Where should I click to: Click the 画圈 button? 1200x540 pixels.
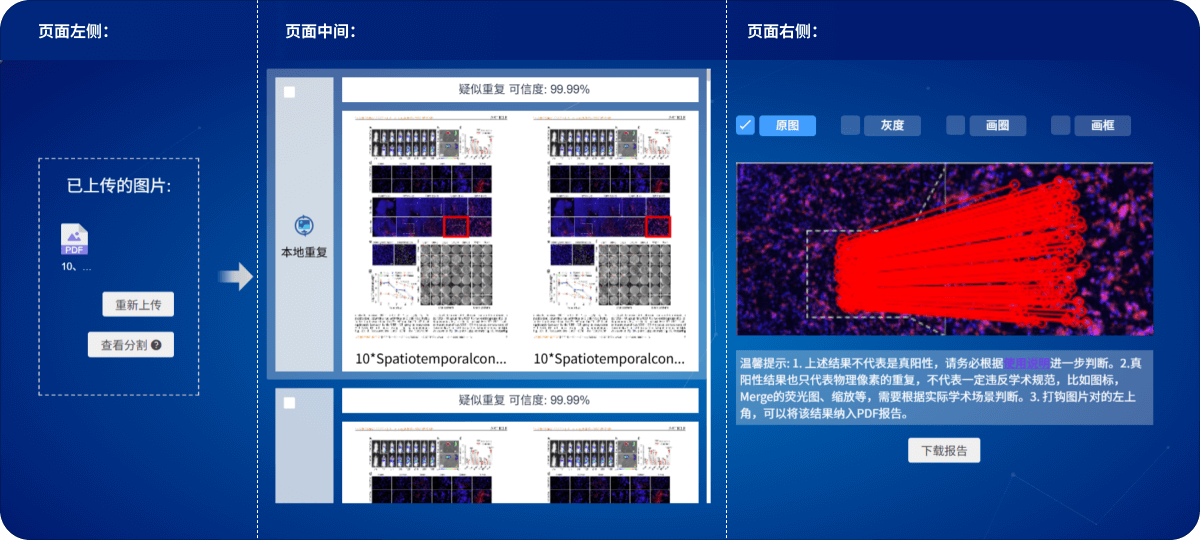tap(997, 125)
